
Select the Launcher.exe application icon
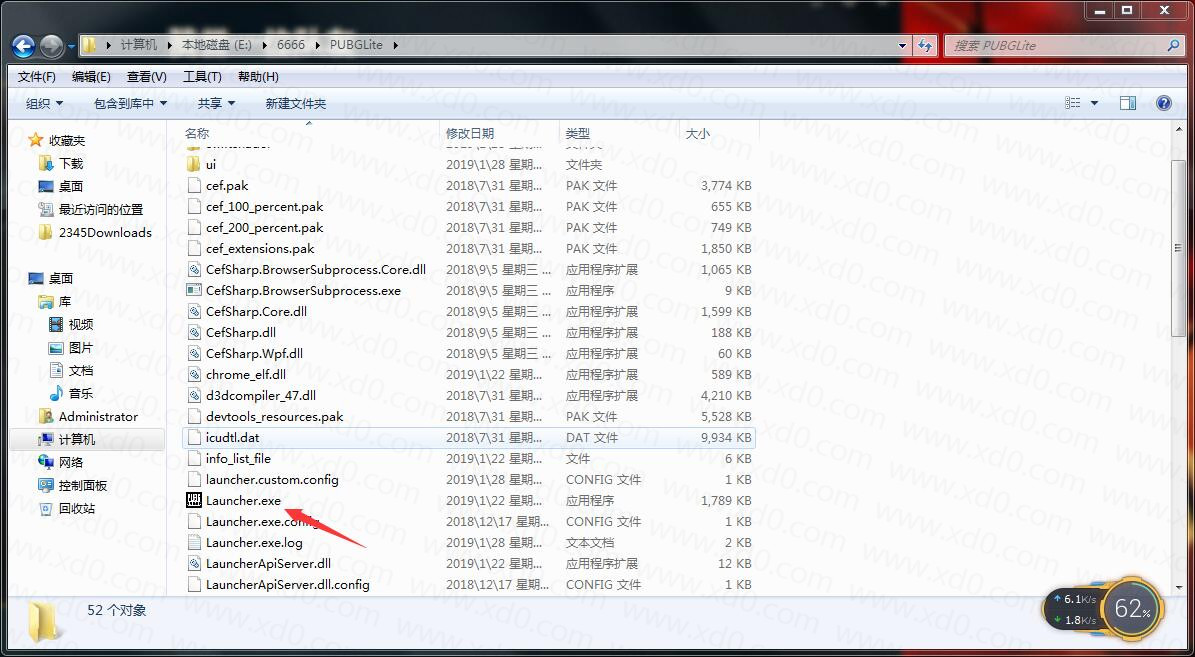tap(194, 501)
